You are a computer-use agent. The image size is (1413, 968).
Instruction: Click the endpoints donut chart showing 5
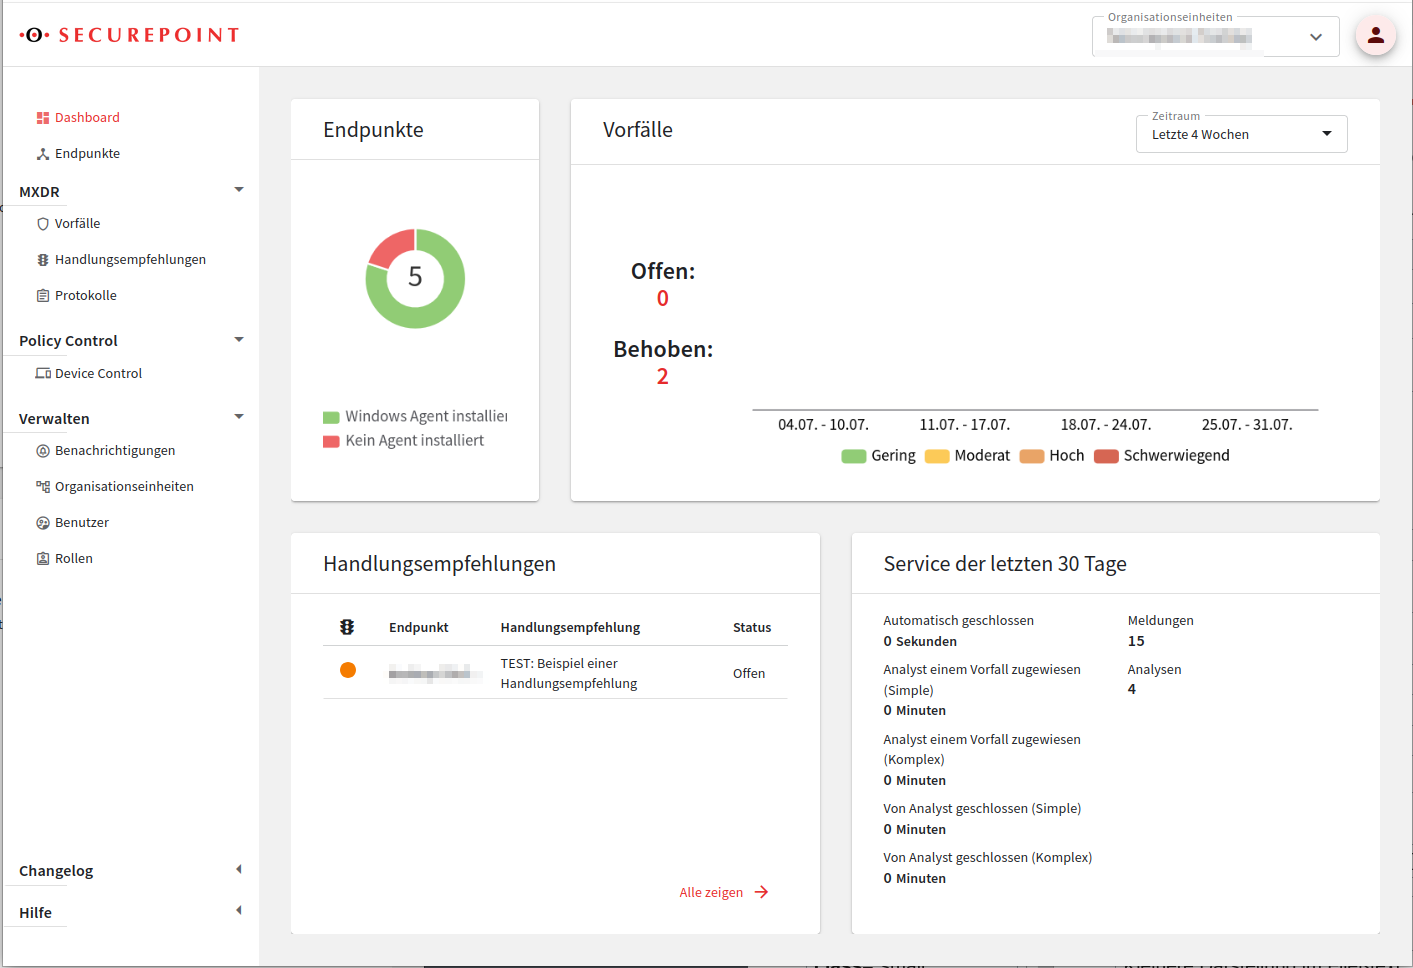click(x=415, y=279)
